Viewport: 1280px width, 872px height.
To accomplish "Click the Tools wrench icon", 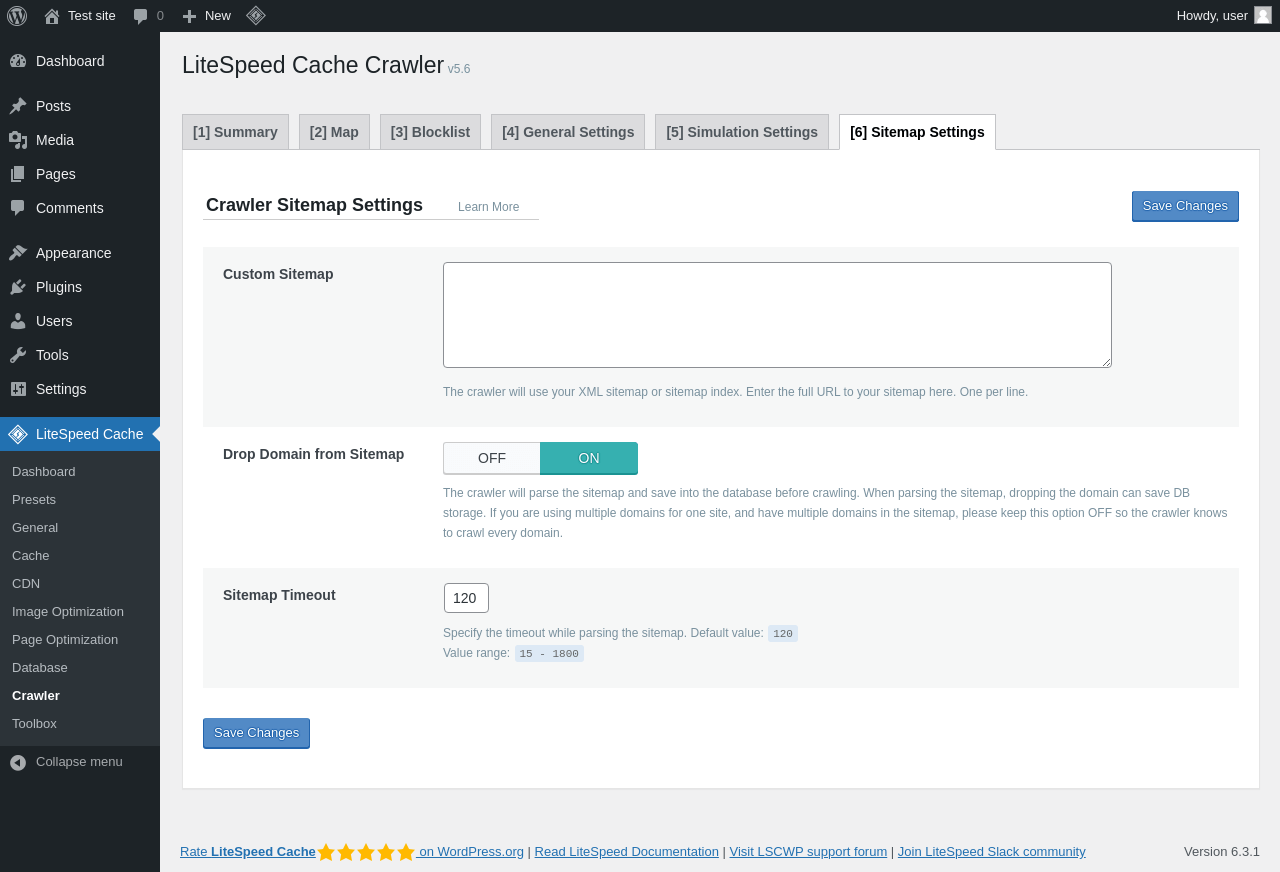I will [x=18, y=355].
